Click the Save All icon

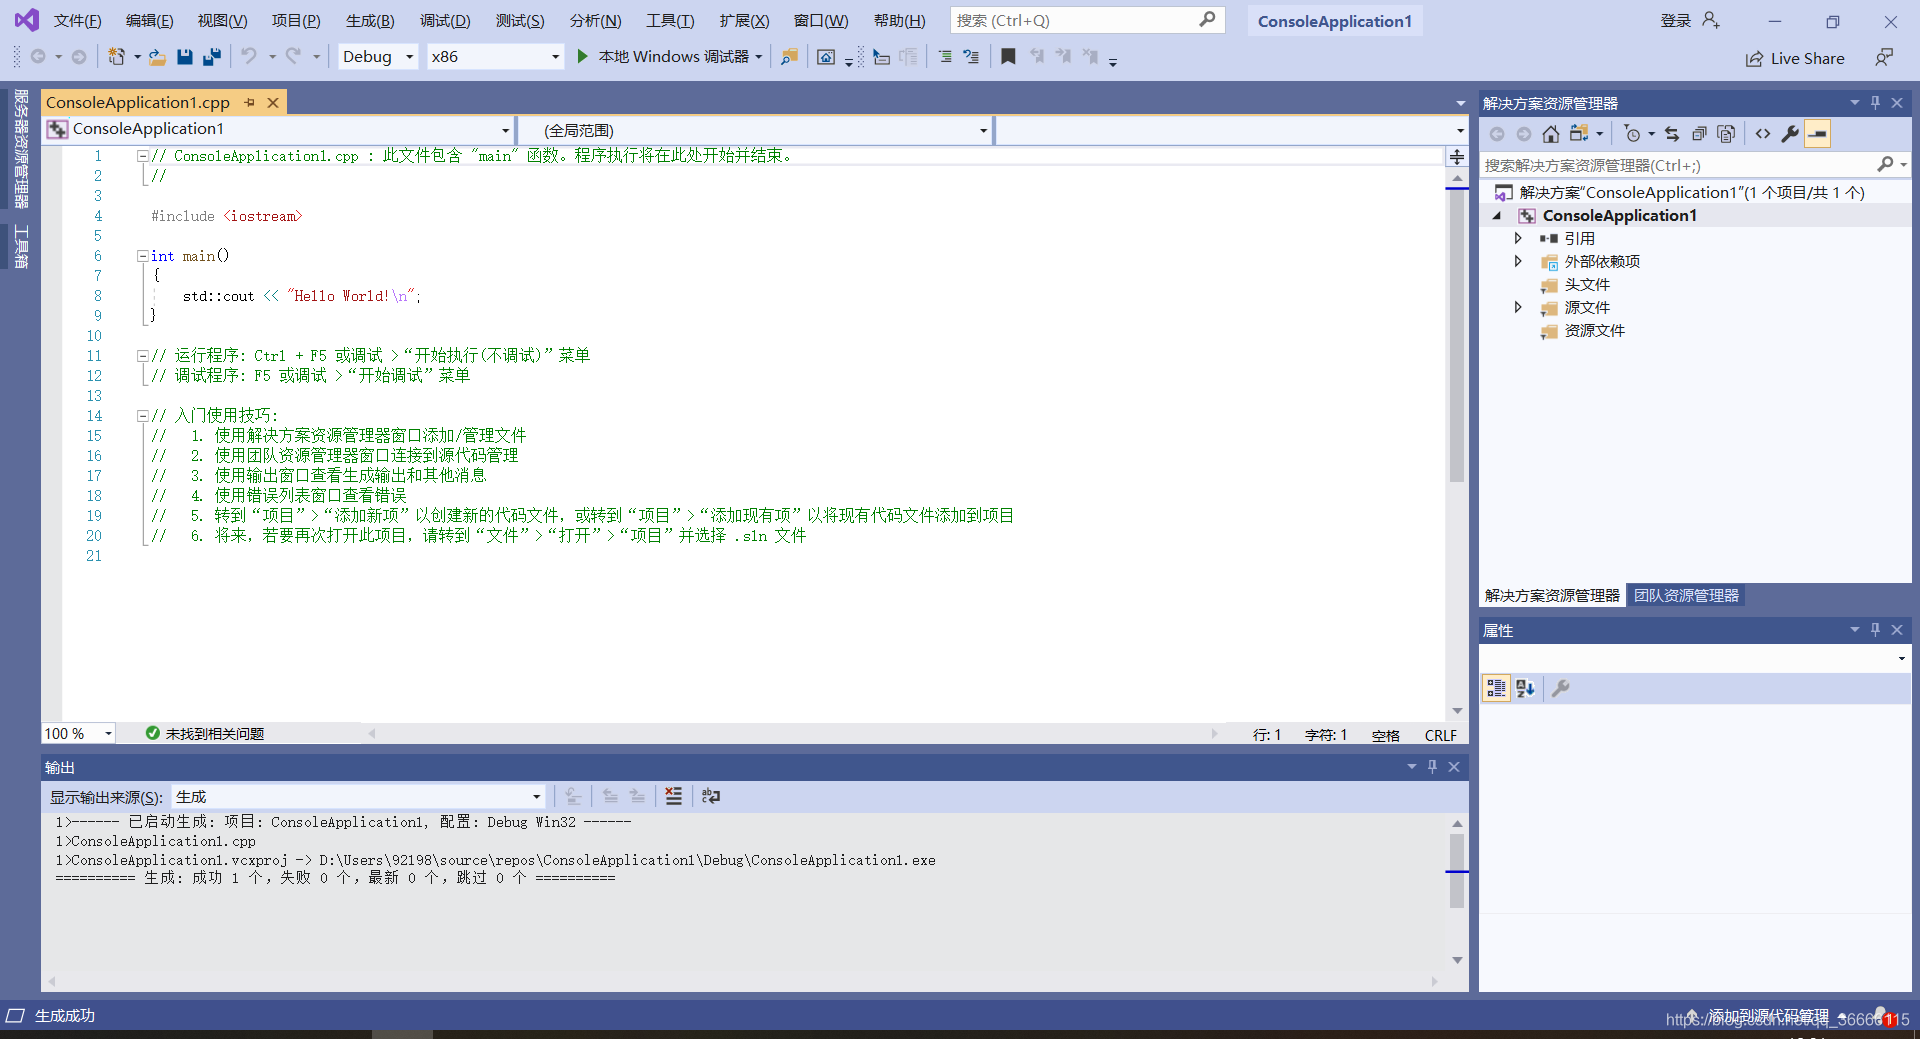pyautogui.click(x=212, y=57)
